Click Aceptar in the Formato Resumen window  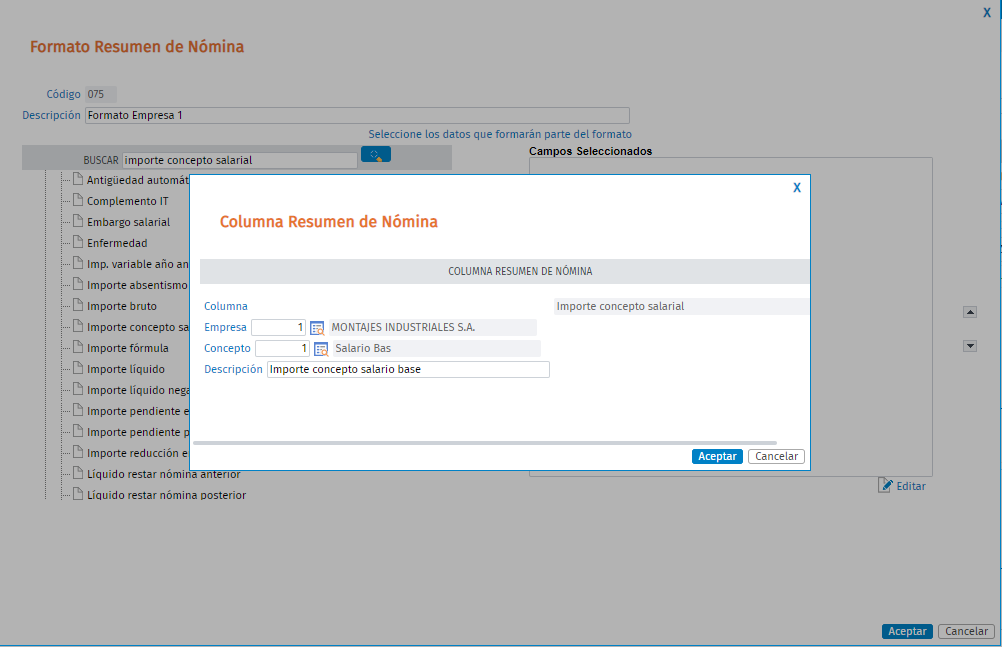[907, 631]
